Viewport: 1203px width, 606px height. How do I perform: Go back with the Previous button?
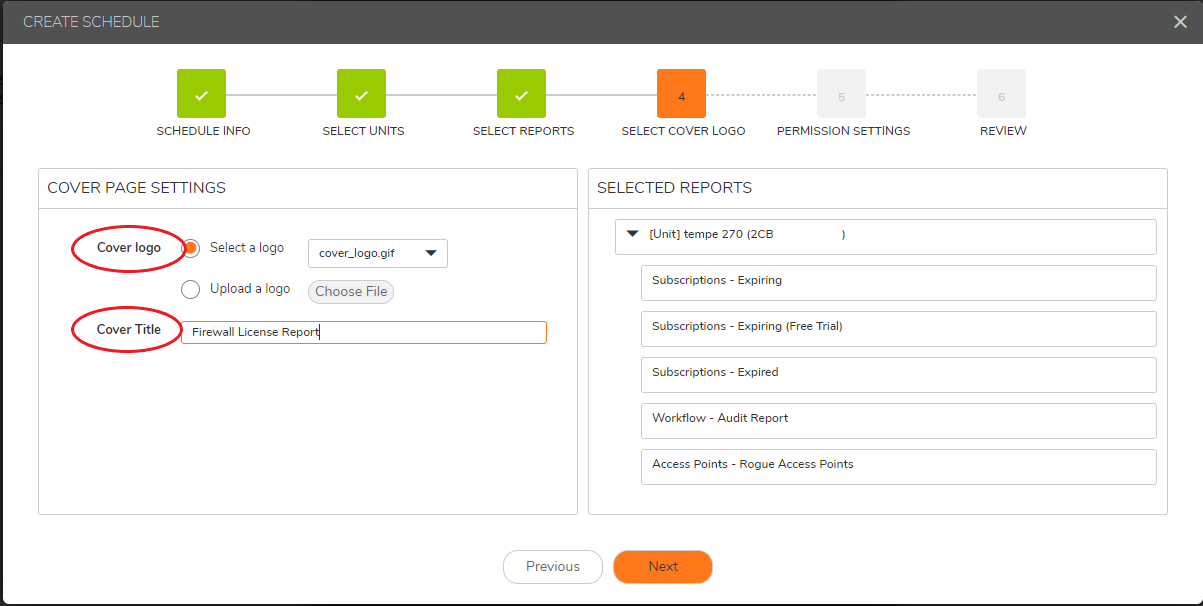pyautogui.click(x=552, y=567)
